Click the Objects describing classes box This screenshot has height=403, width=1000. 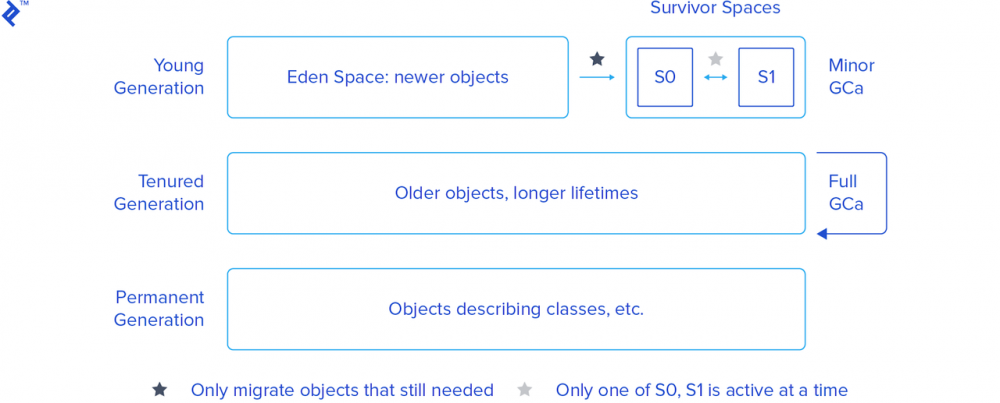[x=516, y=309]
